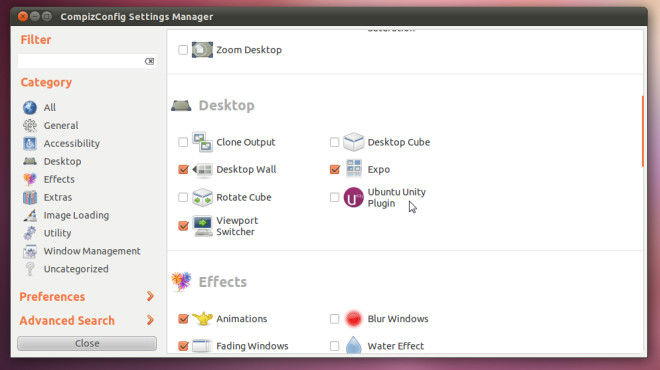Screen dimensions: 660x370
Task: Close the CompizConfig window via title bar
Action: 23,16
